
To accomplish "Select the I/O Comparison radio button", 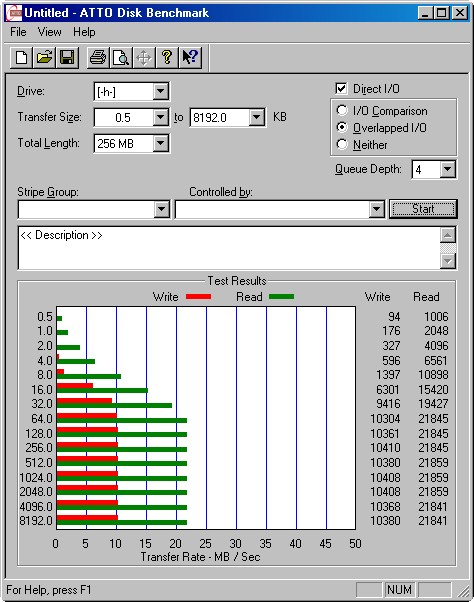I will (342, 111).
